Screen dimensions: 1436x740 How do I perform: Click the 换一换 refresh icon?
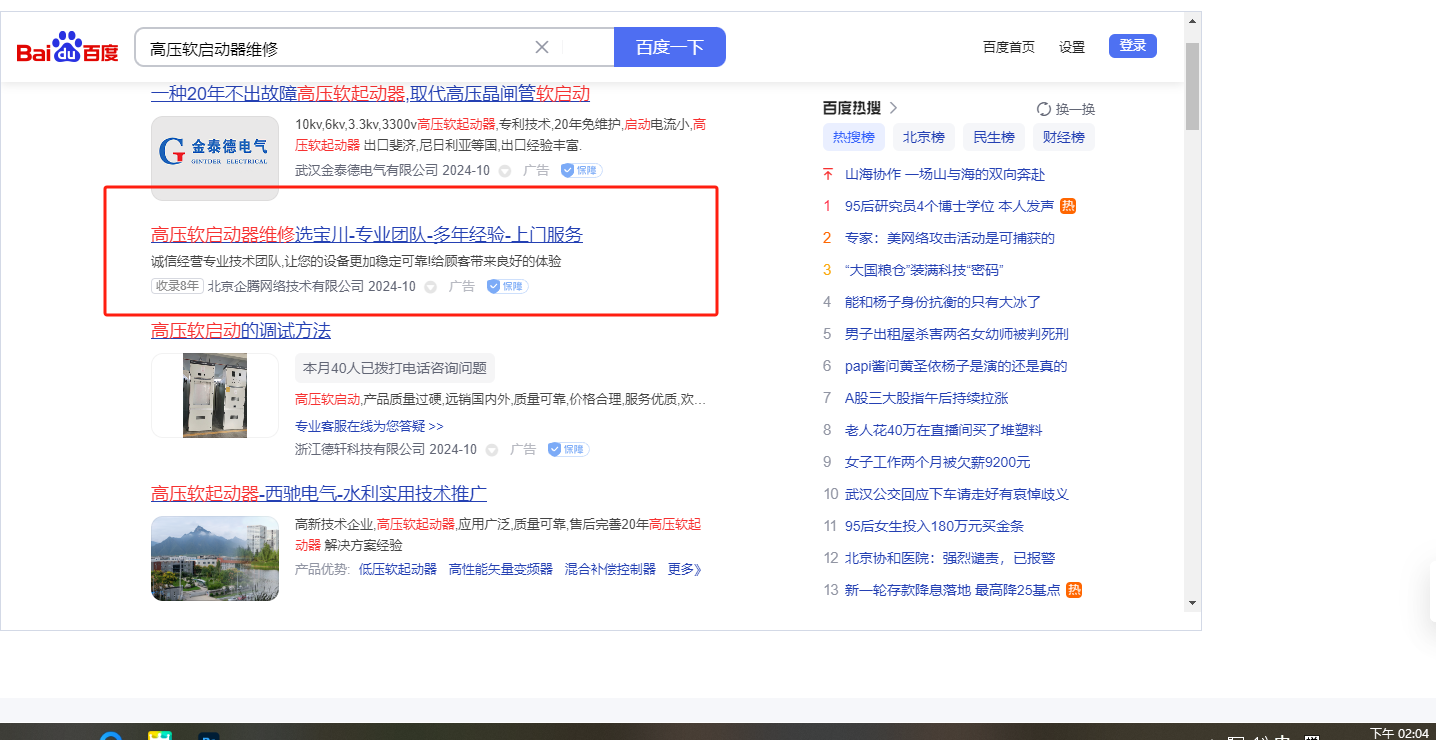(x=1044, y=109)
